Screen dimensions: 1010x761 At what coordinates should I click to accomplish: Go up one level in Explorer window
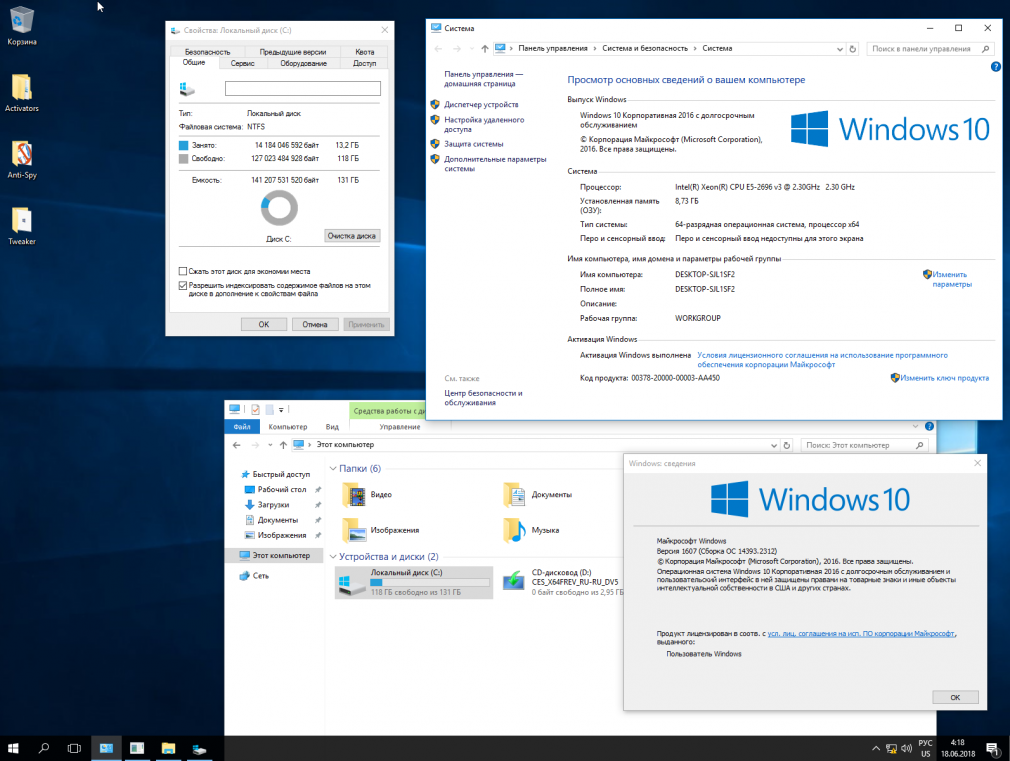click(283, 445)
